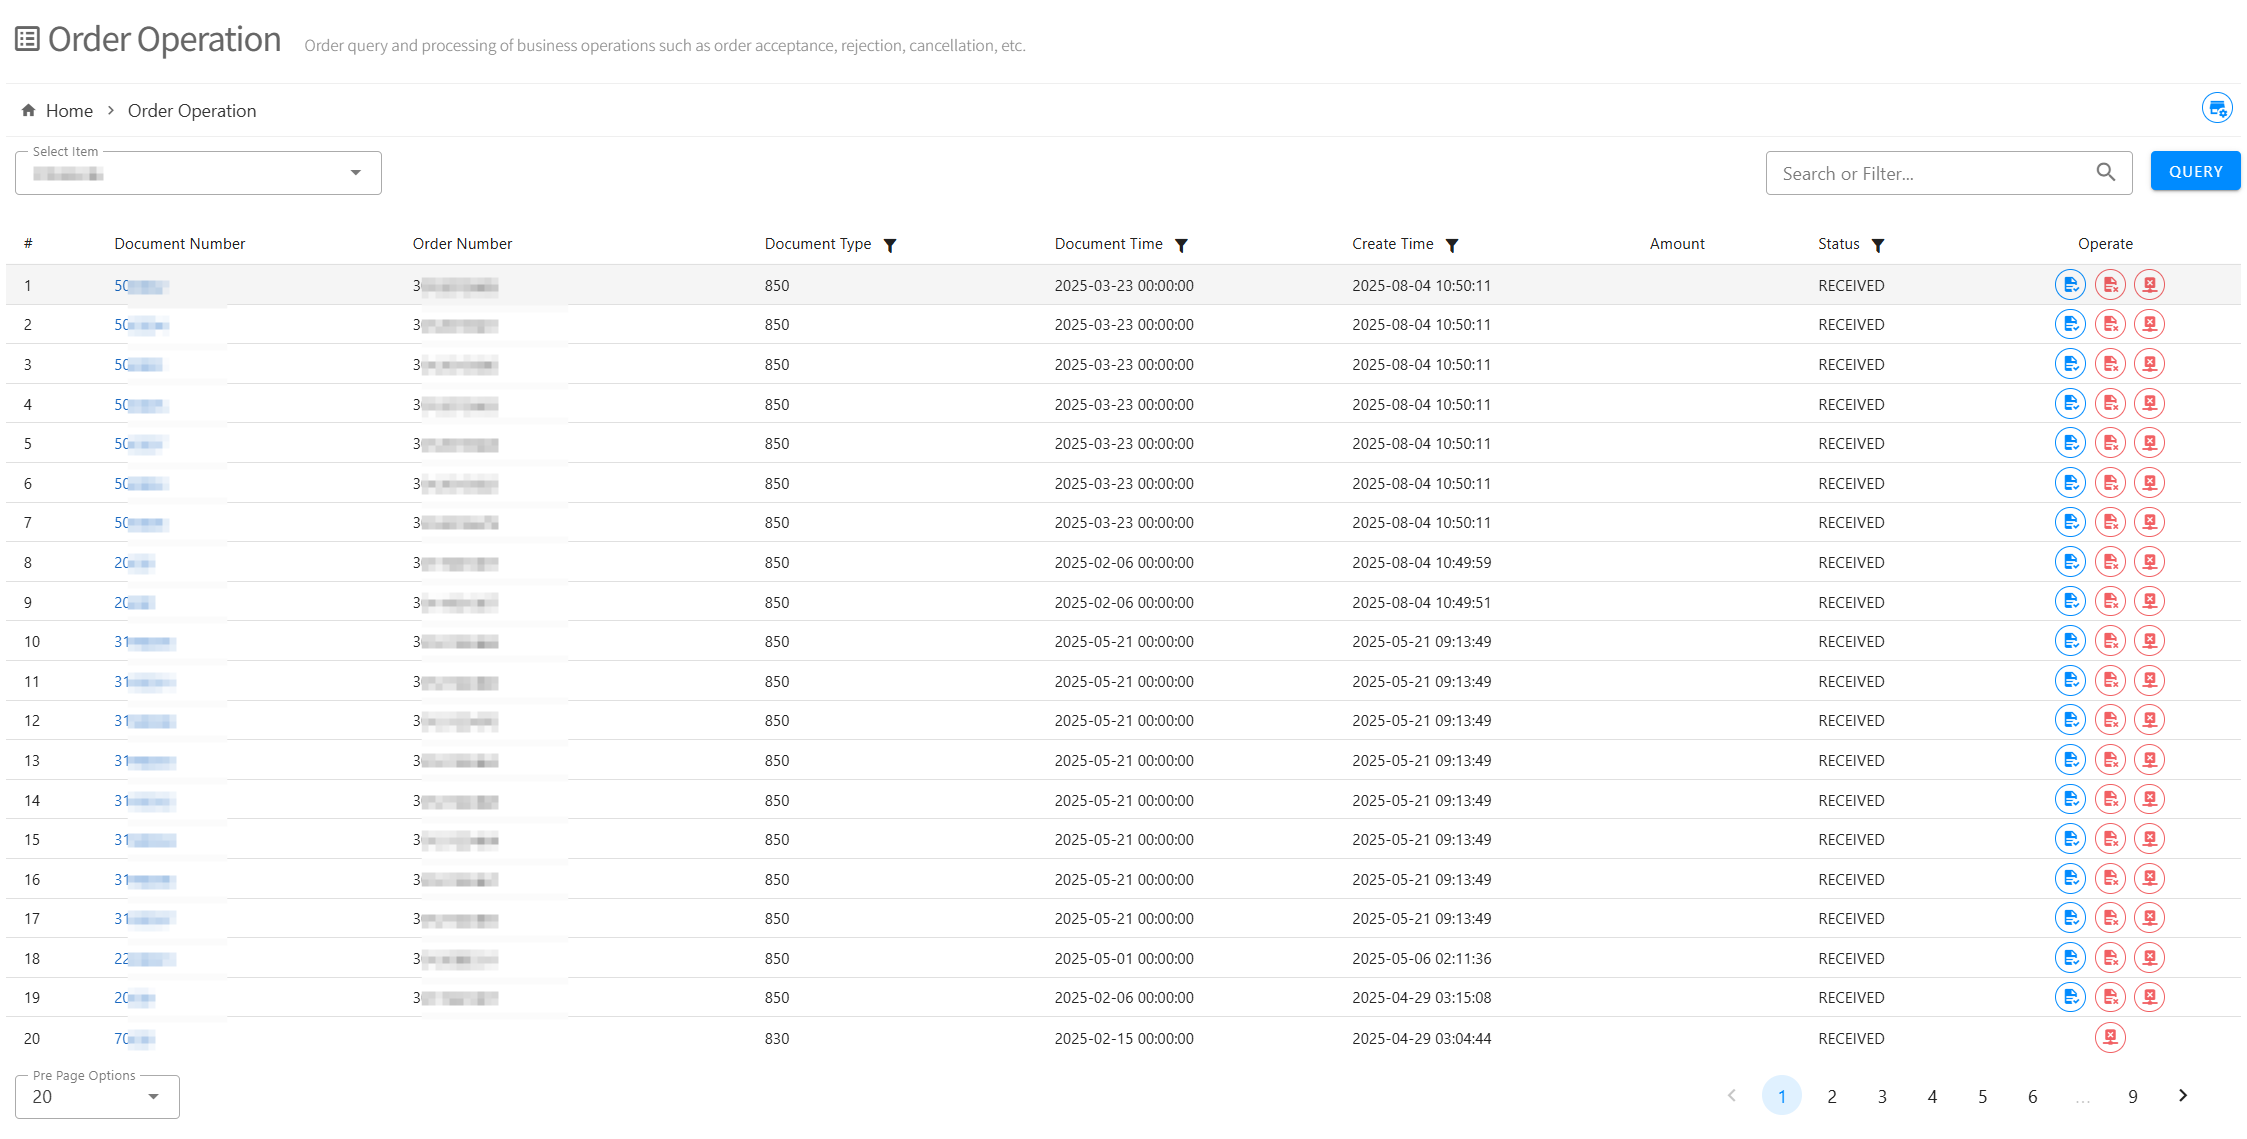The height and width of the screenshot is (1139, 2247).
Task: Click the Home breadcrumb icon
Action: coord(29,110)
